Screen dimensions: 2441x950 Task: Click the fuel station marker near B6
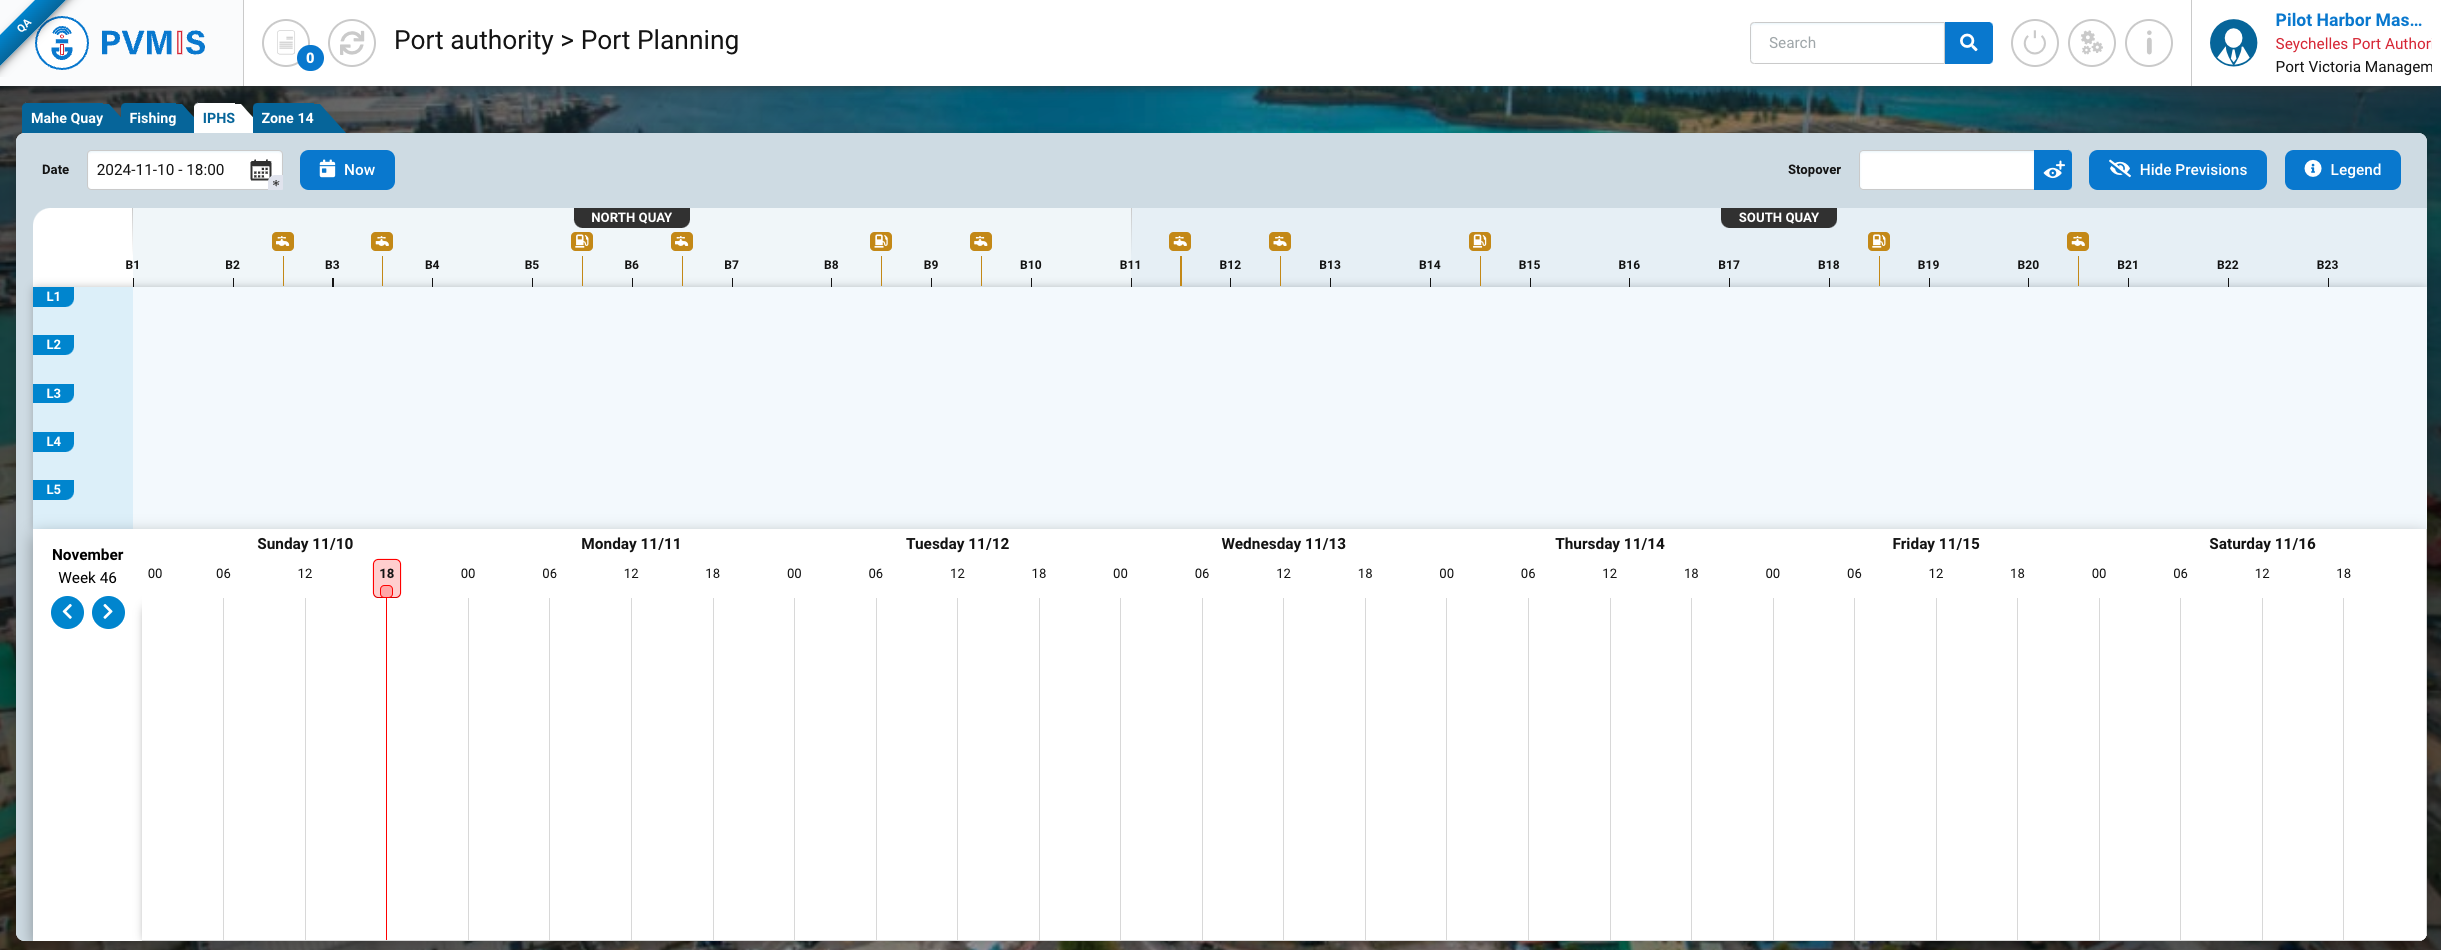pos(582,241)
